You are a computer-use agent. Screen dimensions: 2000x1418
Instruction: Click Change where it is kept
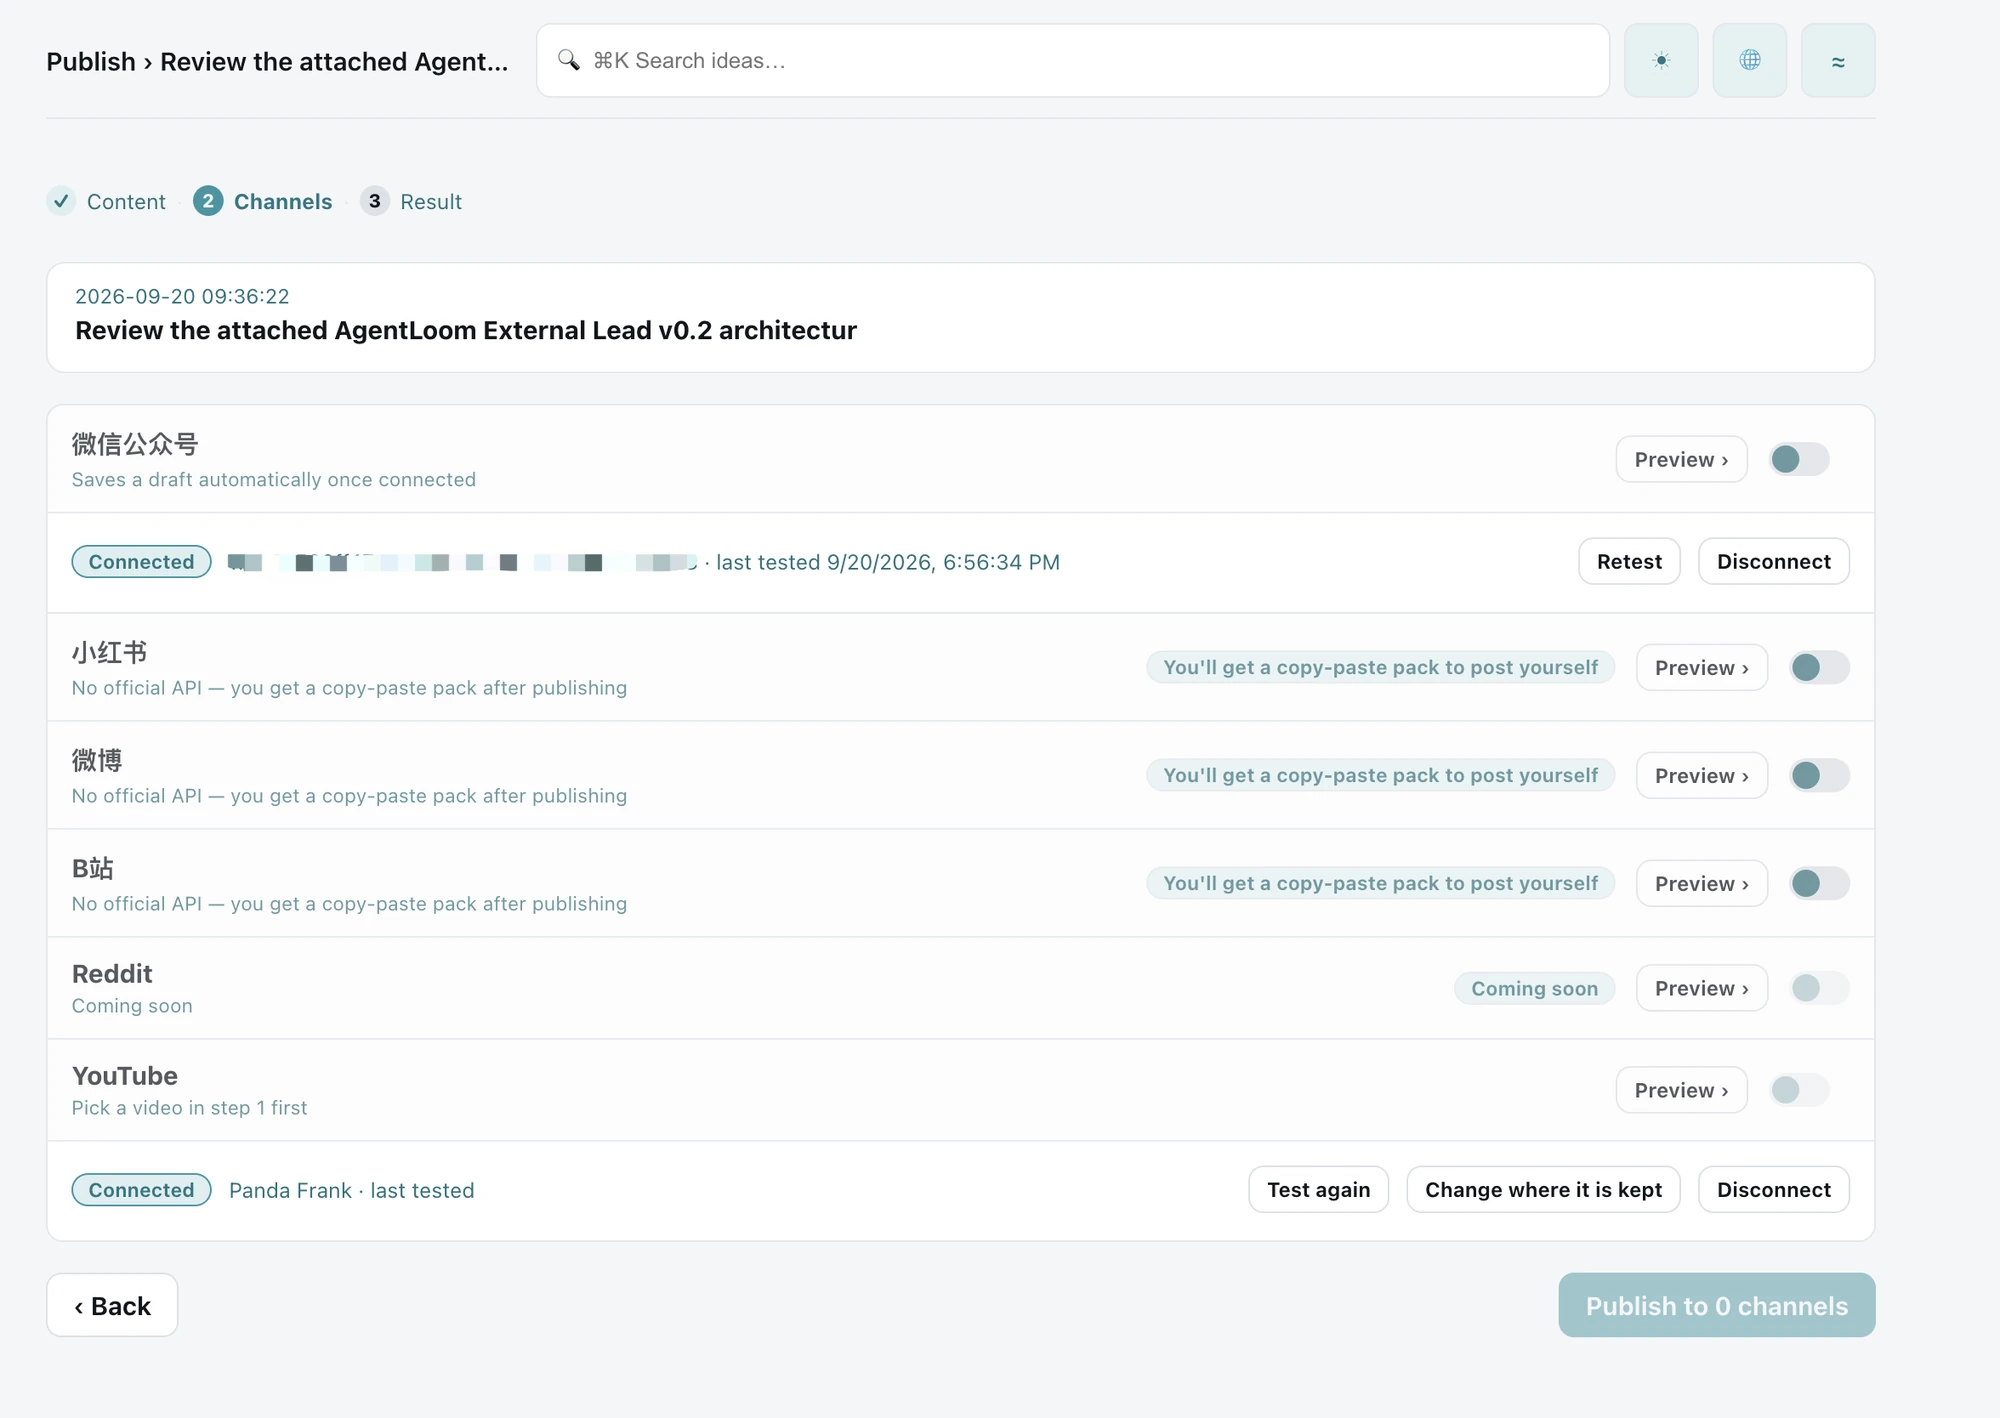click(1543, 1189)
